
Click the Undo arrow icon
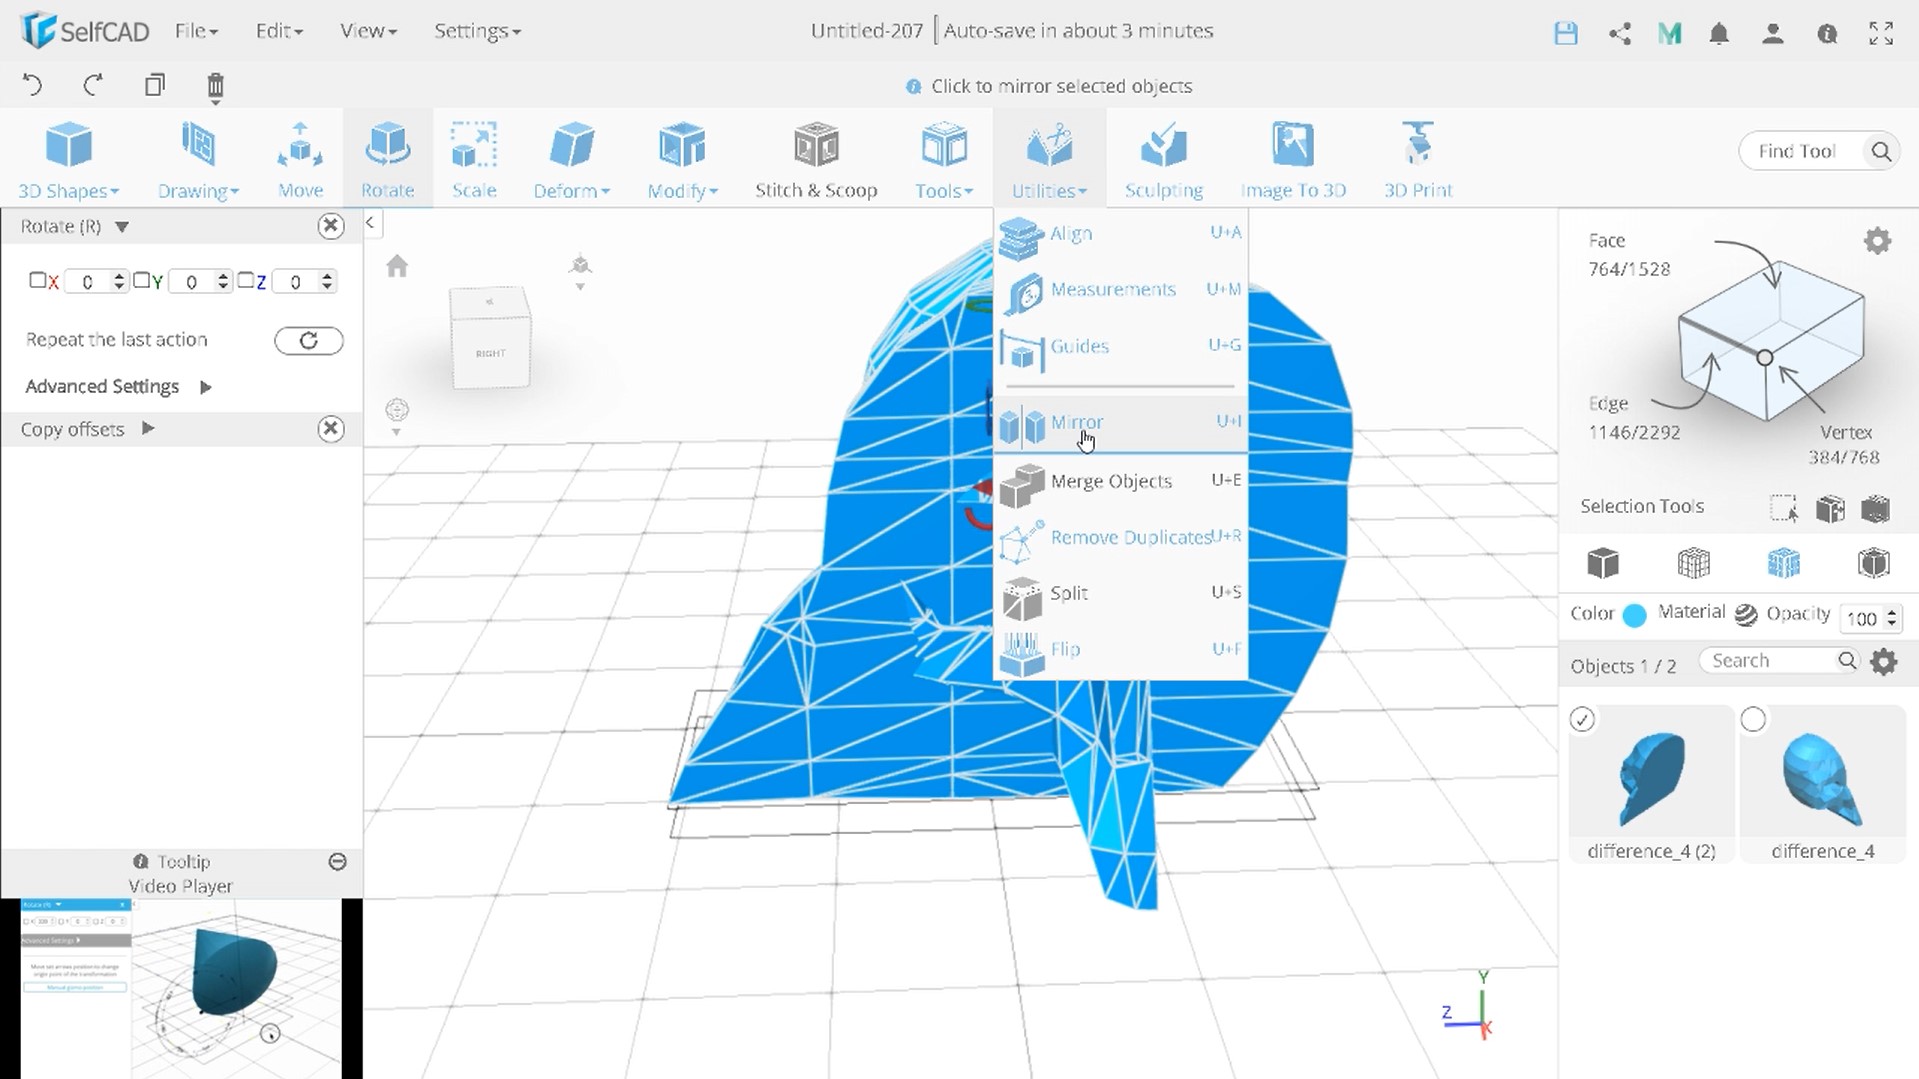[x=32, y=85]
